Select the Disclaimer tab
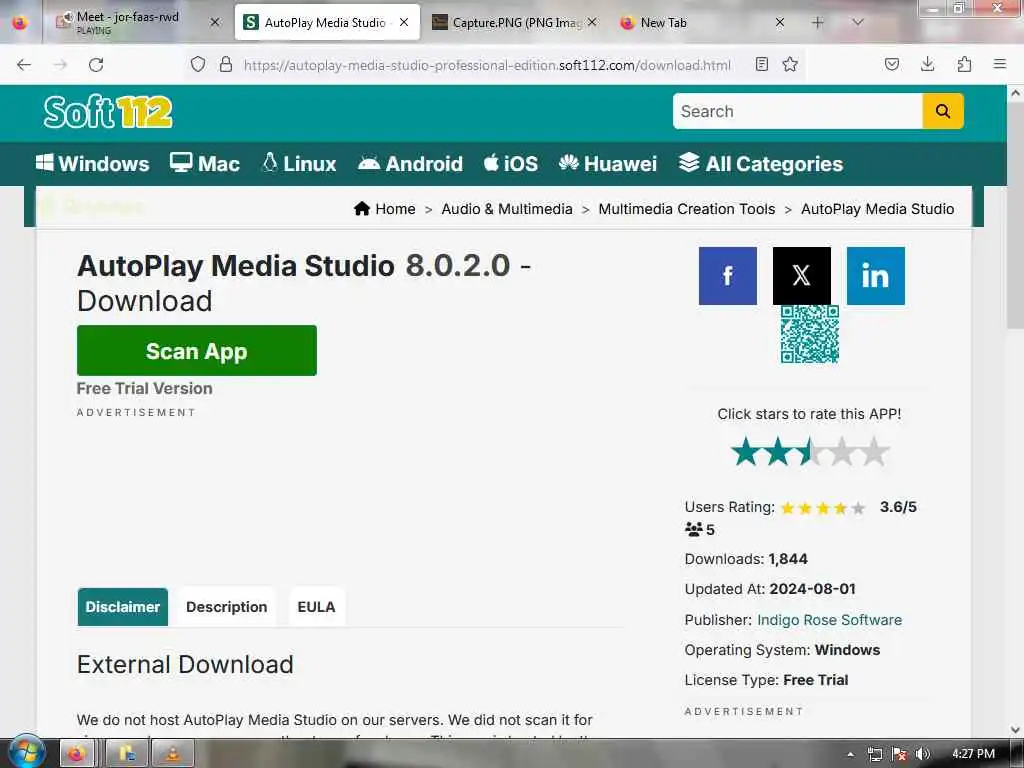The width and height of the screenshot is (1024, 768). click(123, 607)
